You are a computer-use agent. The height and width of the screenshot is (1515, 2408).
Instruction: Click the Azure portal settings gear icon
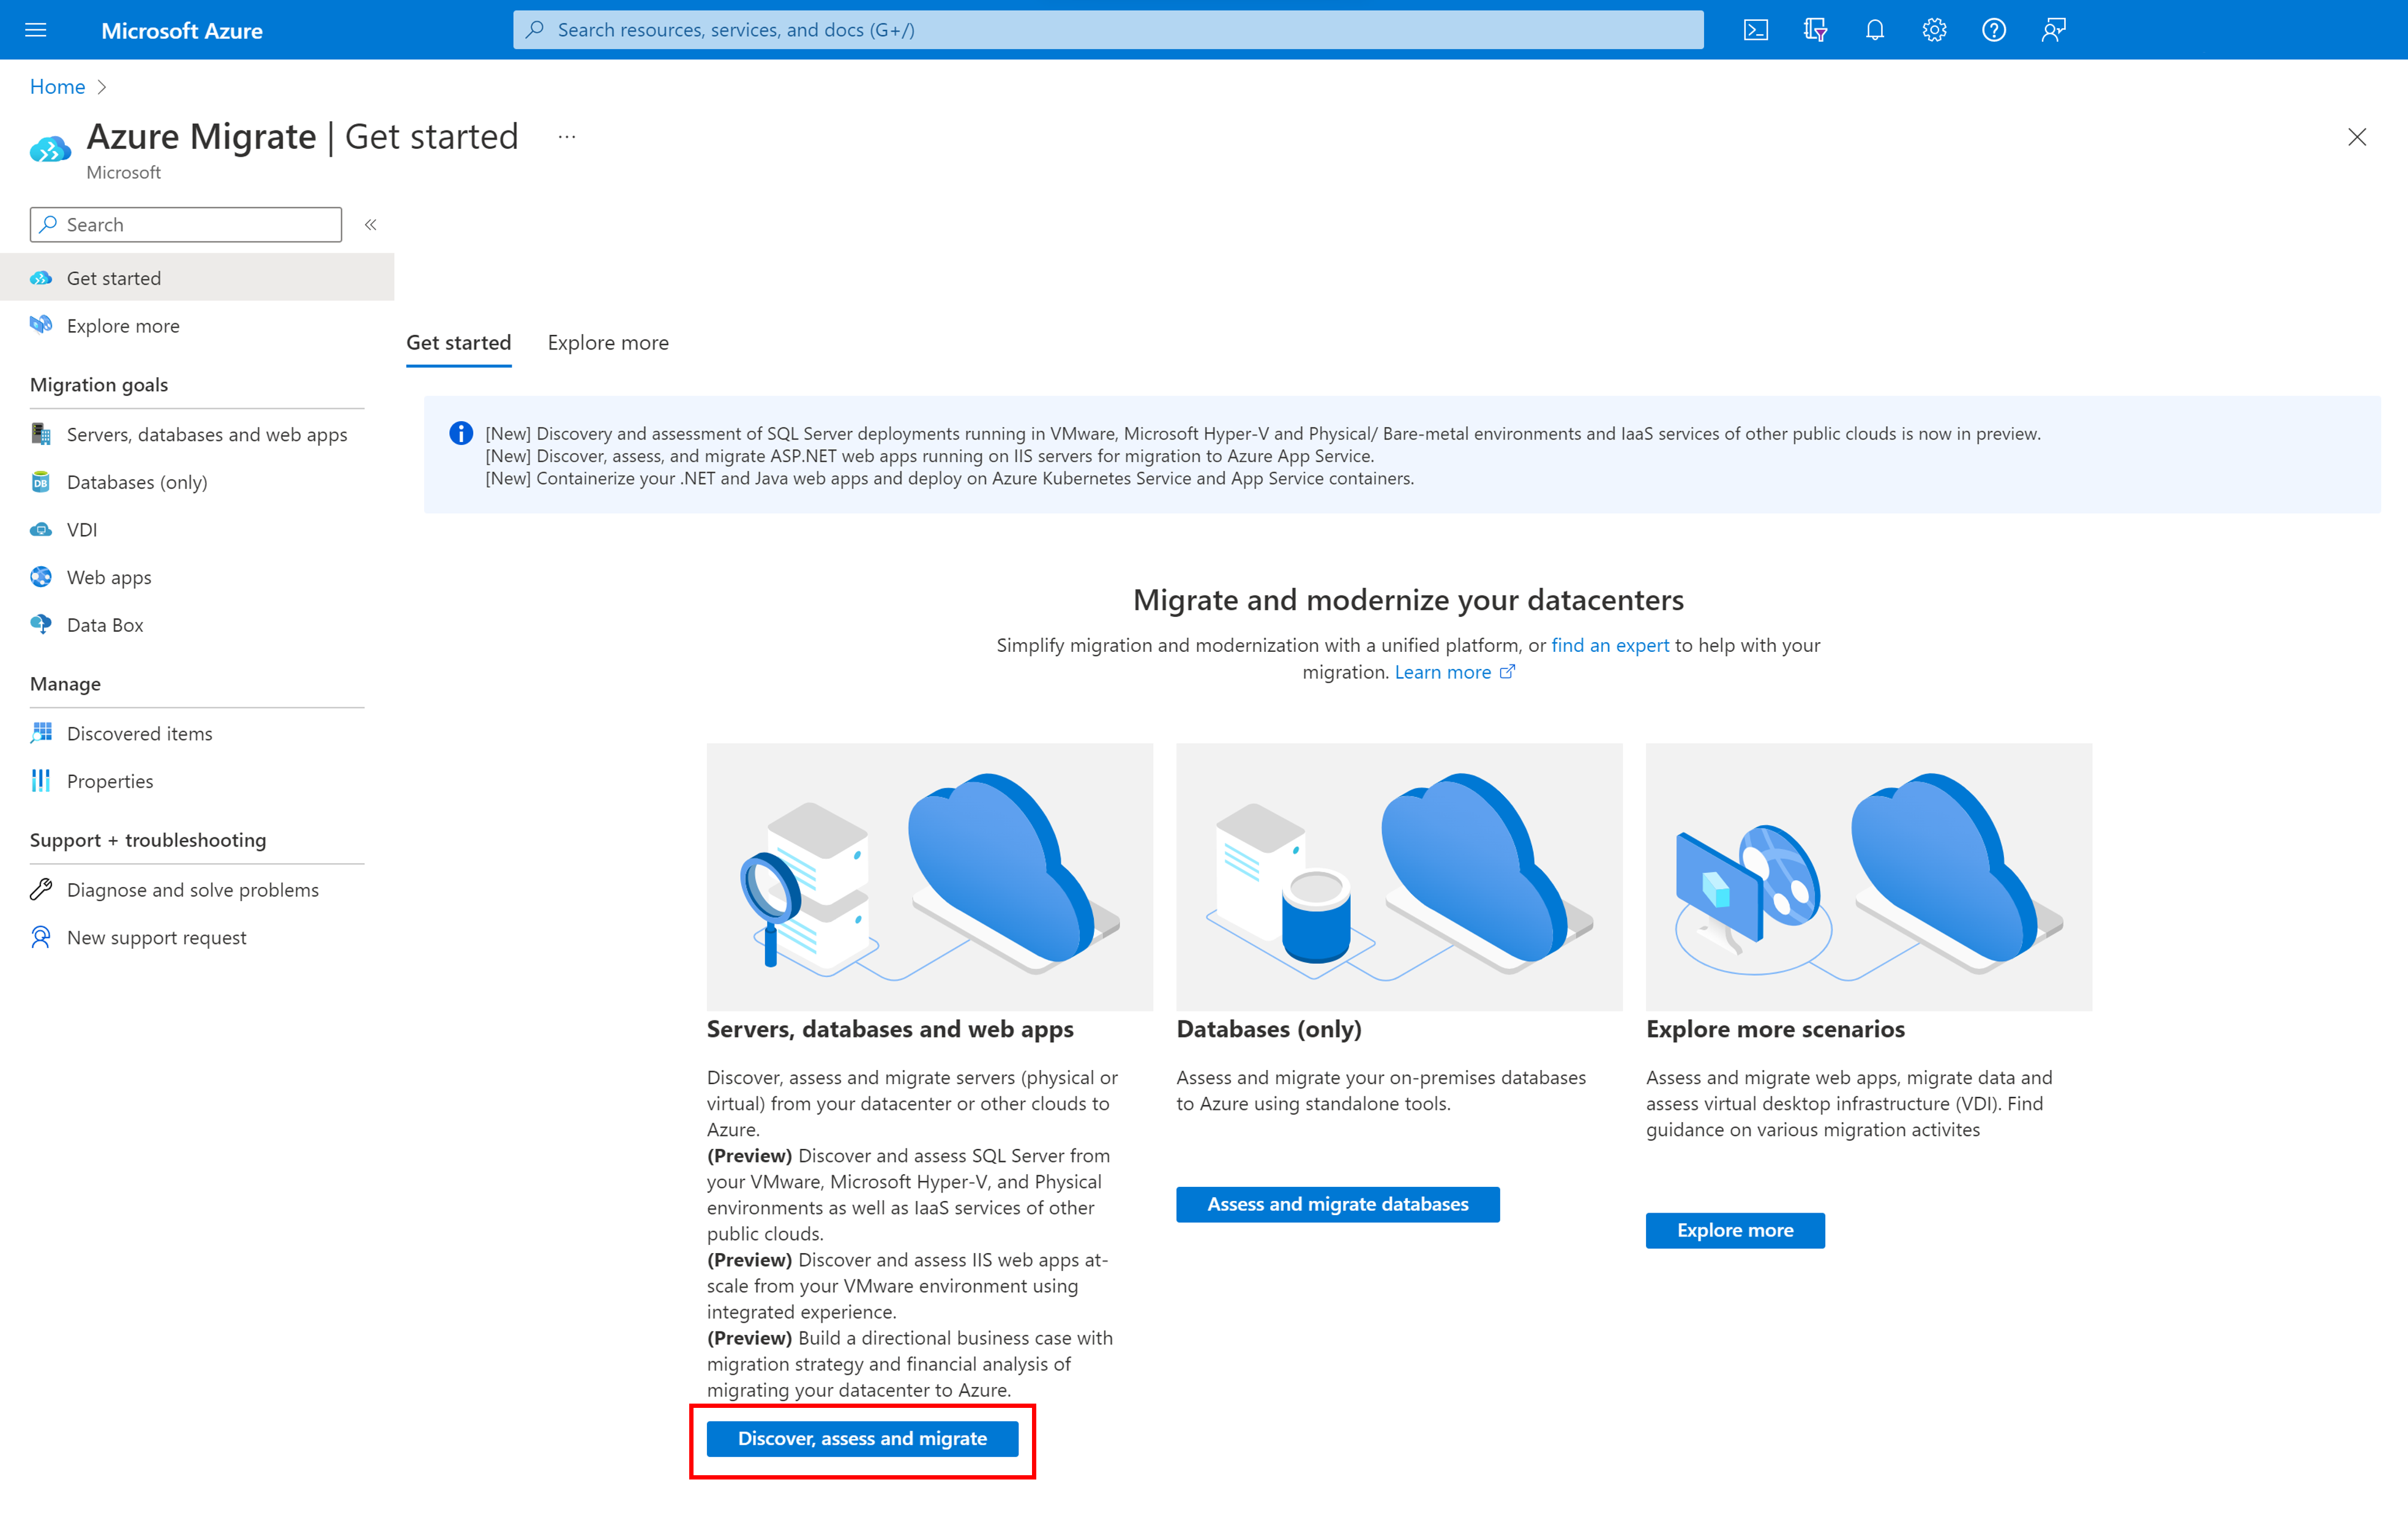pyautogui.click(x=1935, y=29)
